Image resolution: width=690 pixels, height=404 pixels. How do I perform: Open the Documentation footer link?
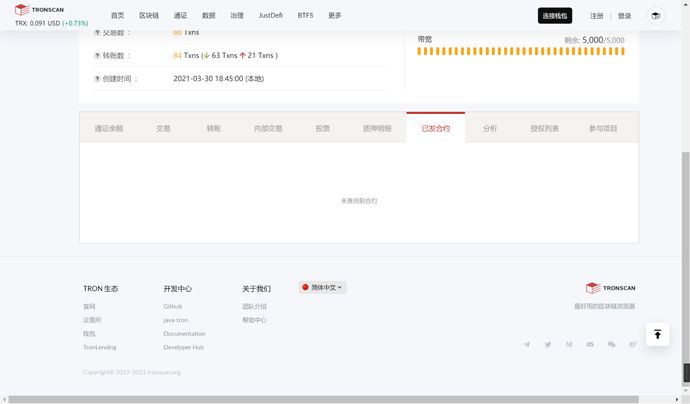184,334
